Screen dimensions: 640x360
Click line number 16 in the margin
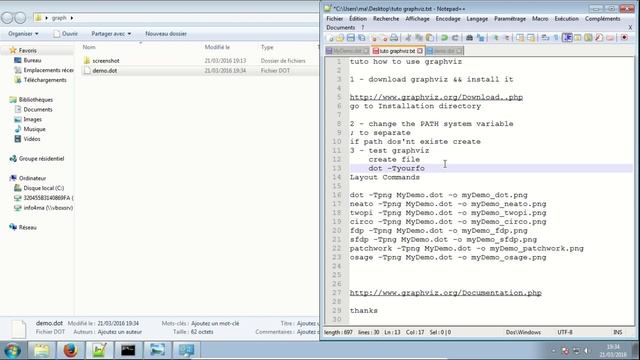(336, 195)
